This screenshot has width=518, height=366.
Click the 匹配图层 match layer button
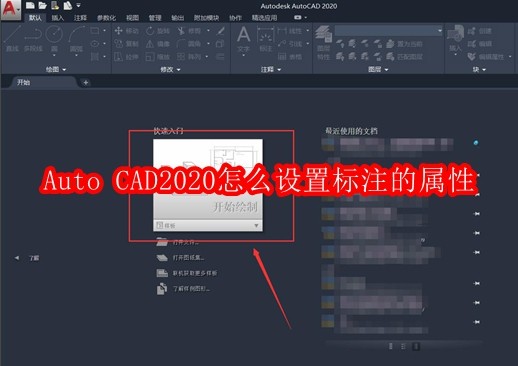(404, 57)
